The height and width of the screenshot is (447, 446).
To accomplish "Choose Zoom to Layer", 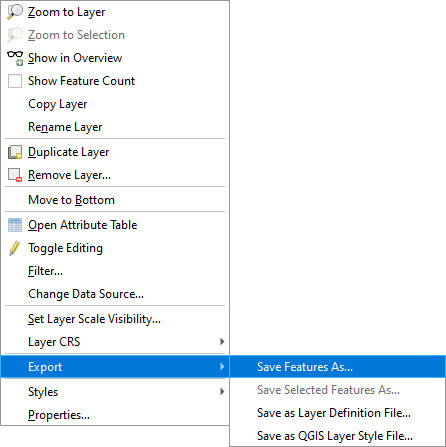I will click(x=115, y=12).
